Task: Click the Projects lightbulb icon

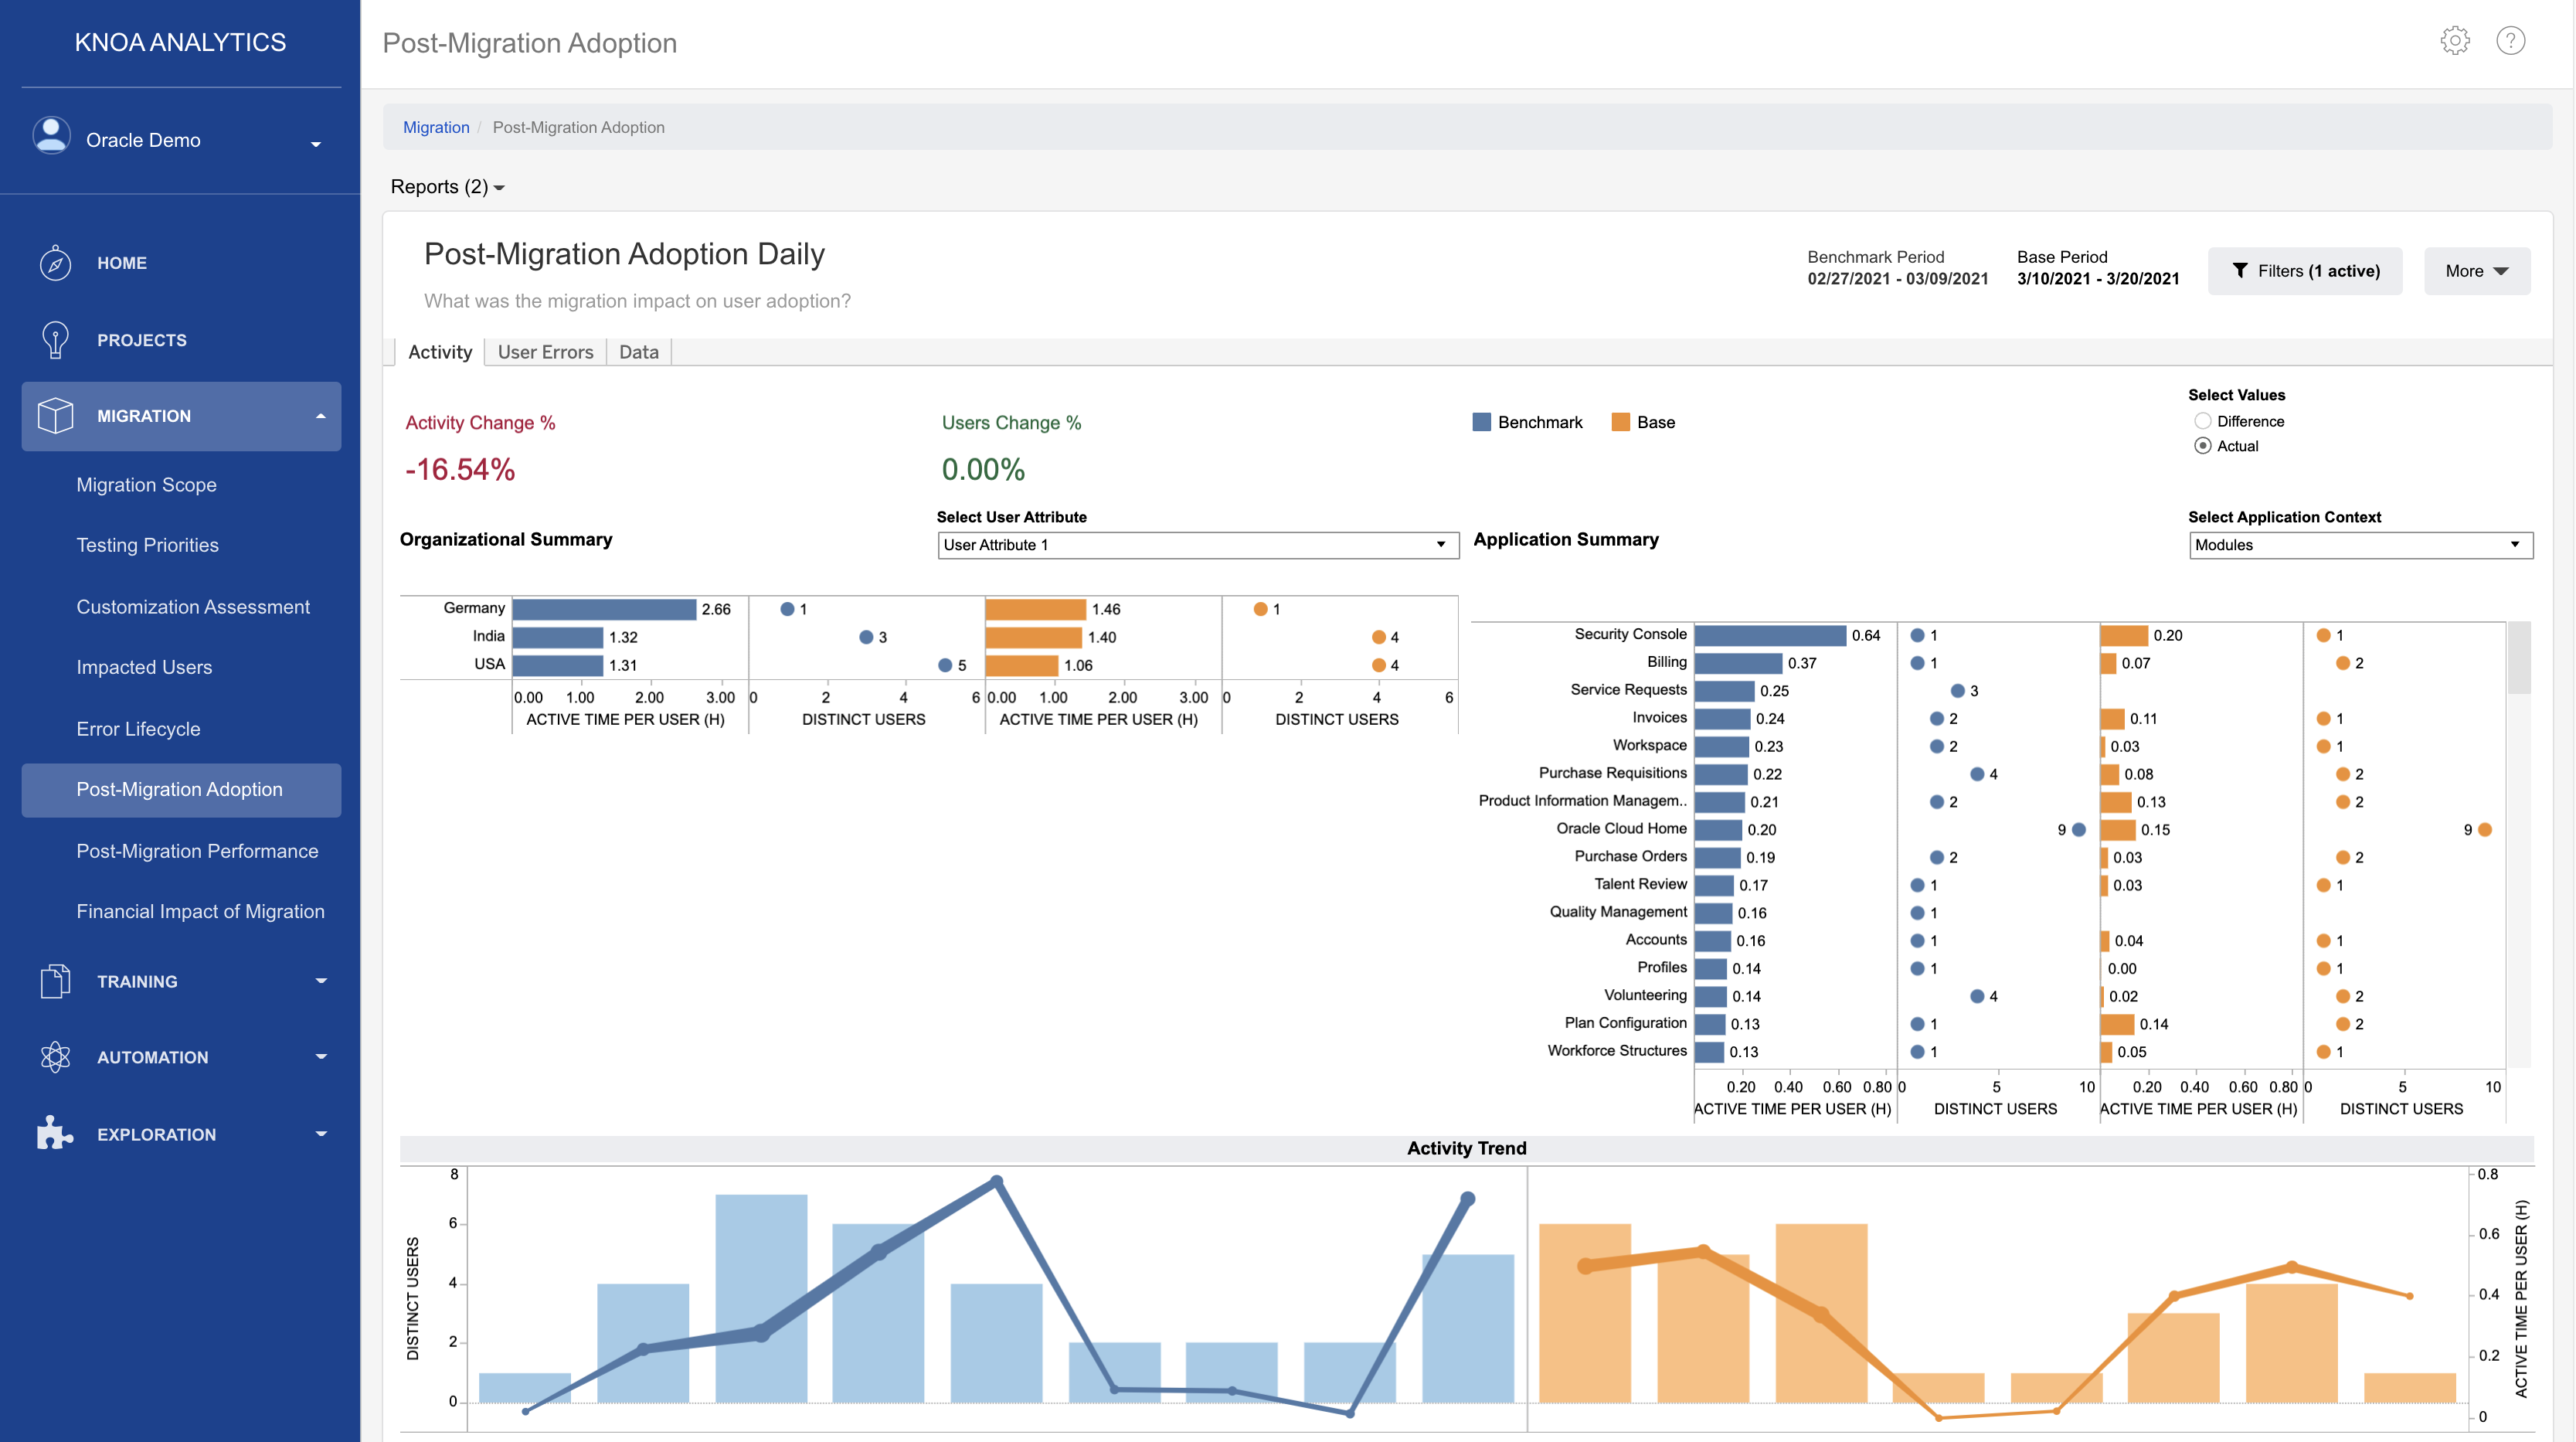Action: coord(55,340)
